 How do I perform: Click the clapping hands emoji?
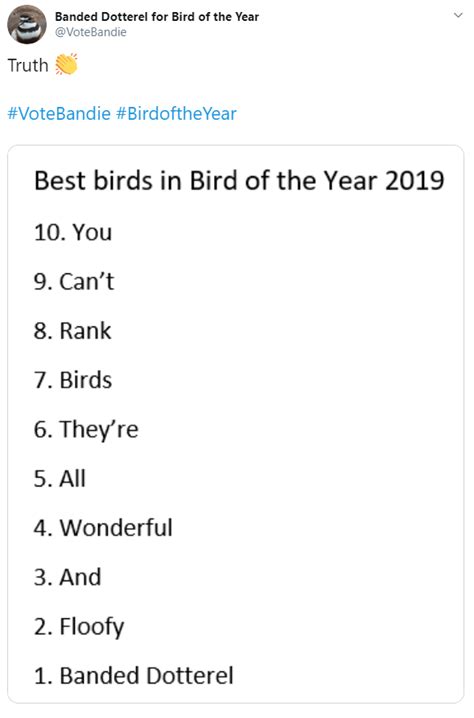[66, 64]
